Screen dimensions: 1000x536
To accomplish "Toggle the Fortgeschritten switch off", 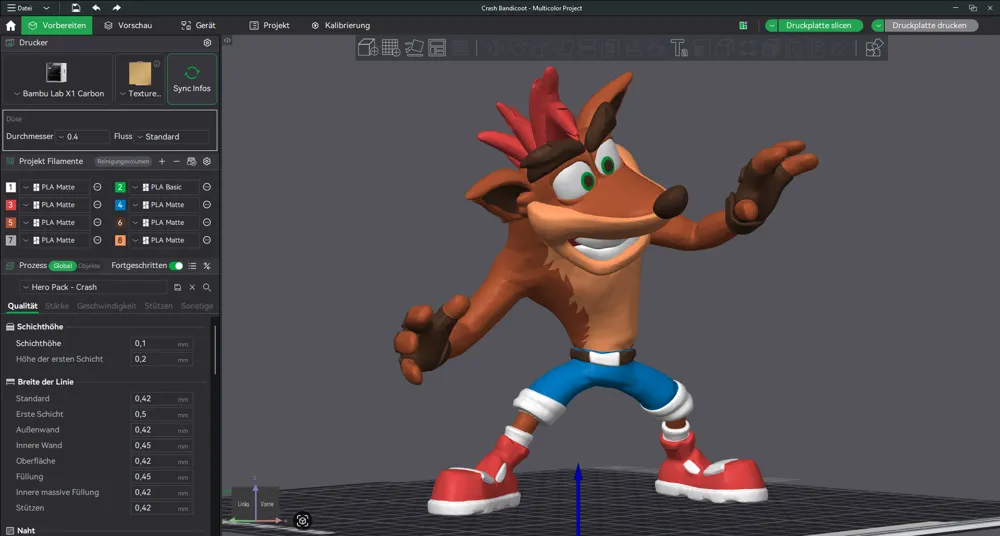I will (176, 265).
